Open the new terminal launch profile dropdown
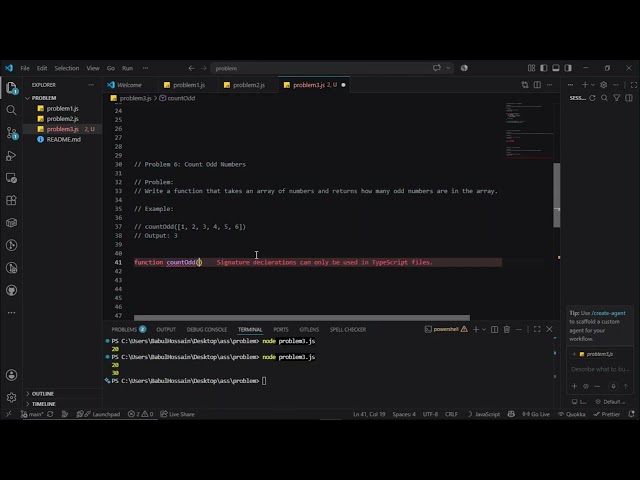 click(484, 329)
